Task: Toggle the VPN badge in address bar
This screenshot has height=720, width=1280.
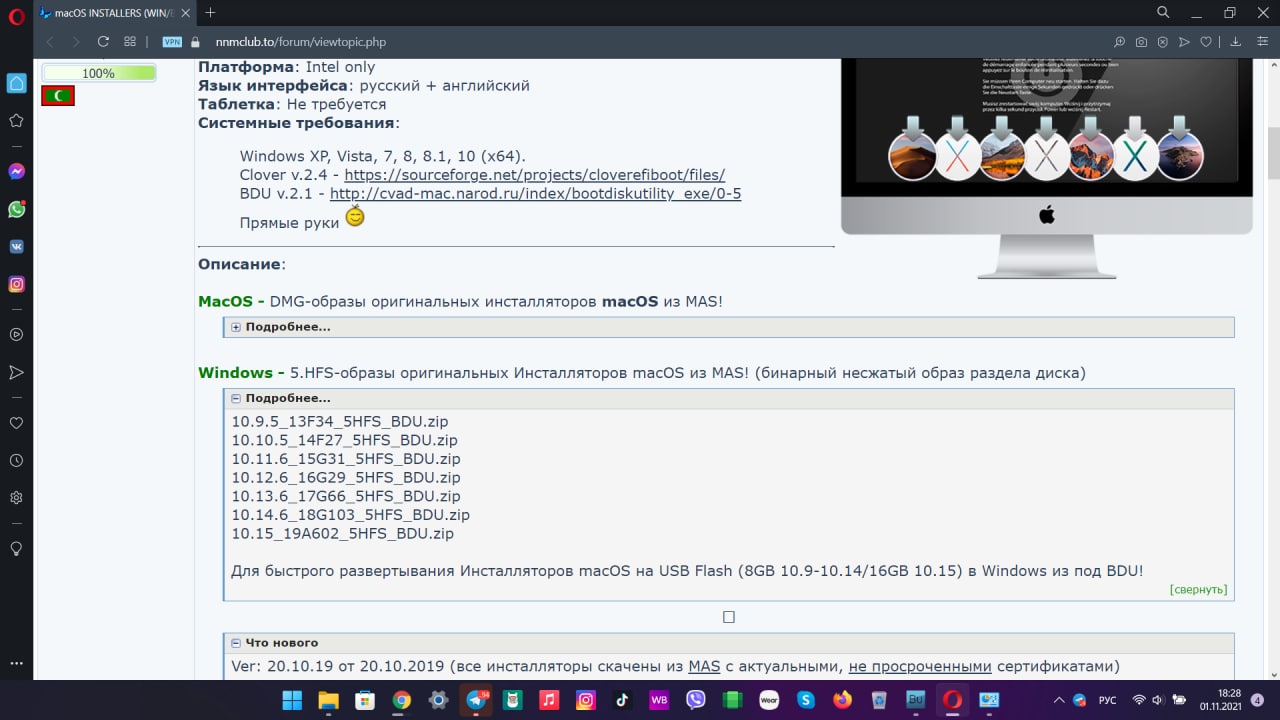Action: (172, 42)
